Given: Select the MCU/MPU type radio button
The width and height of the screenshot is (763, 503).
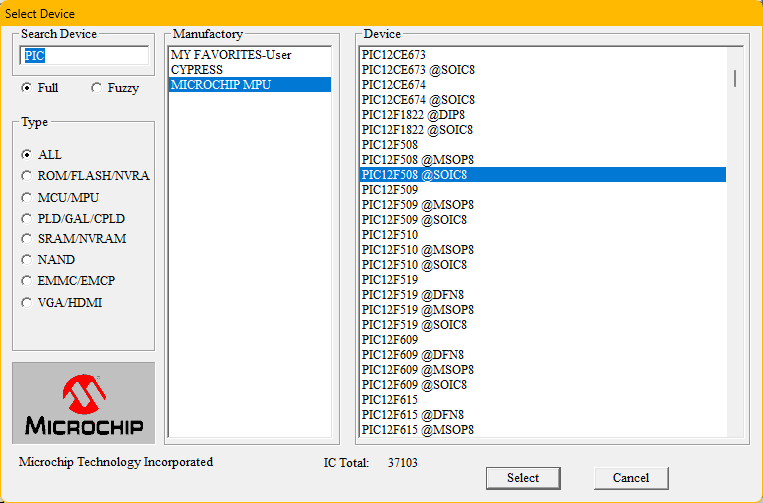Looking at the screenshot, I should (26, 198).
